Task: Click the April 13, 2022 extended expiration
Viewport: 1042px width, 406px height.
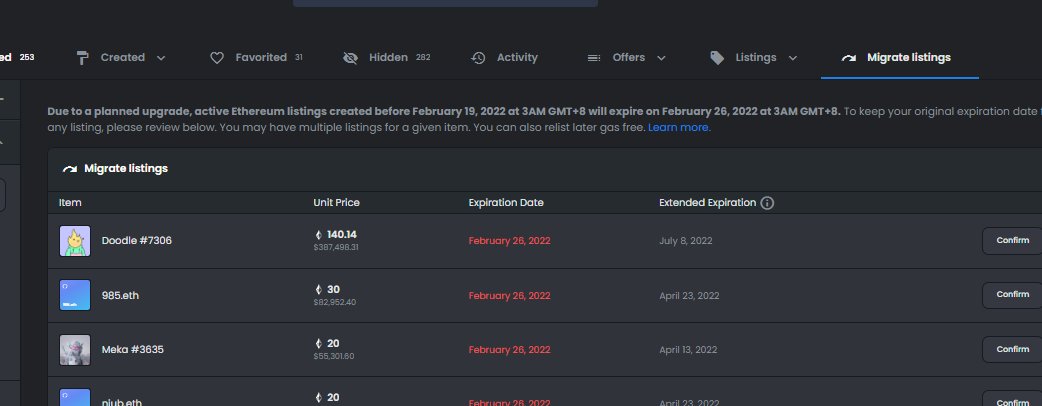Action: pos(688,350)
